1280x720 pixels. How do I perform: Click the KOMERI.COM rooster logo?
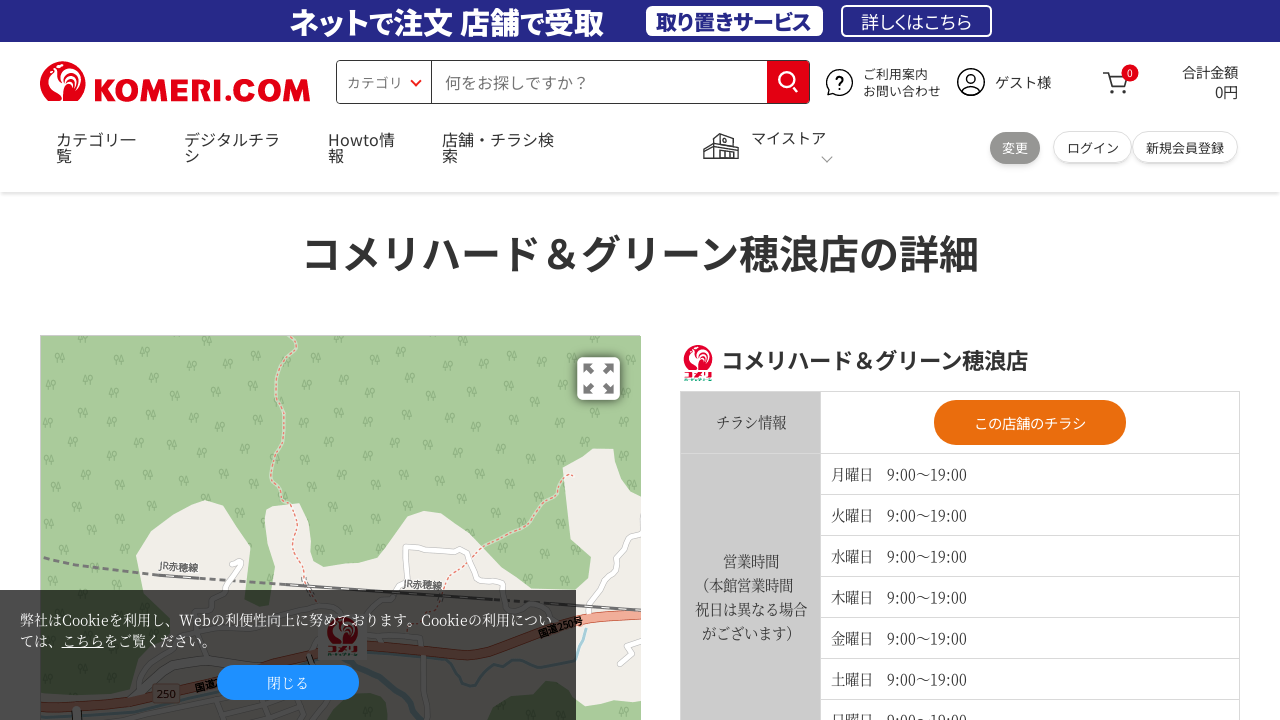(175, 82)
